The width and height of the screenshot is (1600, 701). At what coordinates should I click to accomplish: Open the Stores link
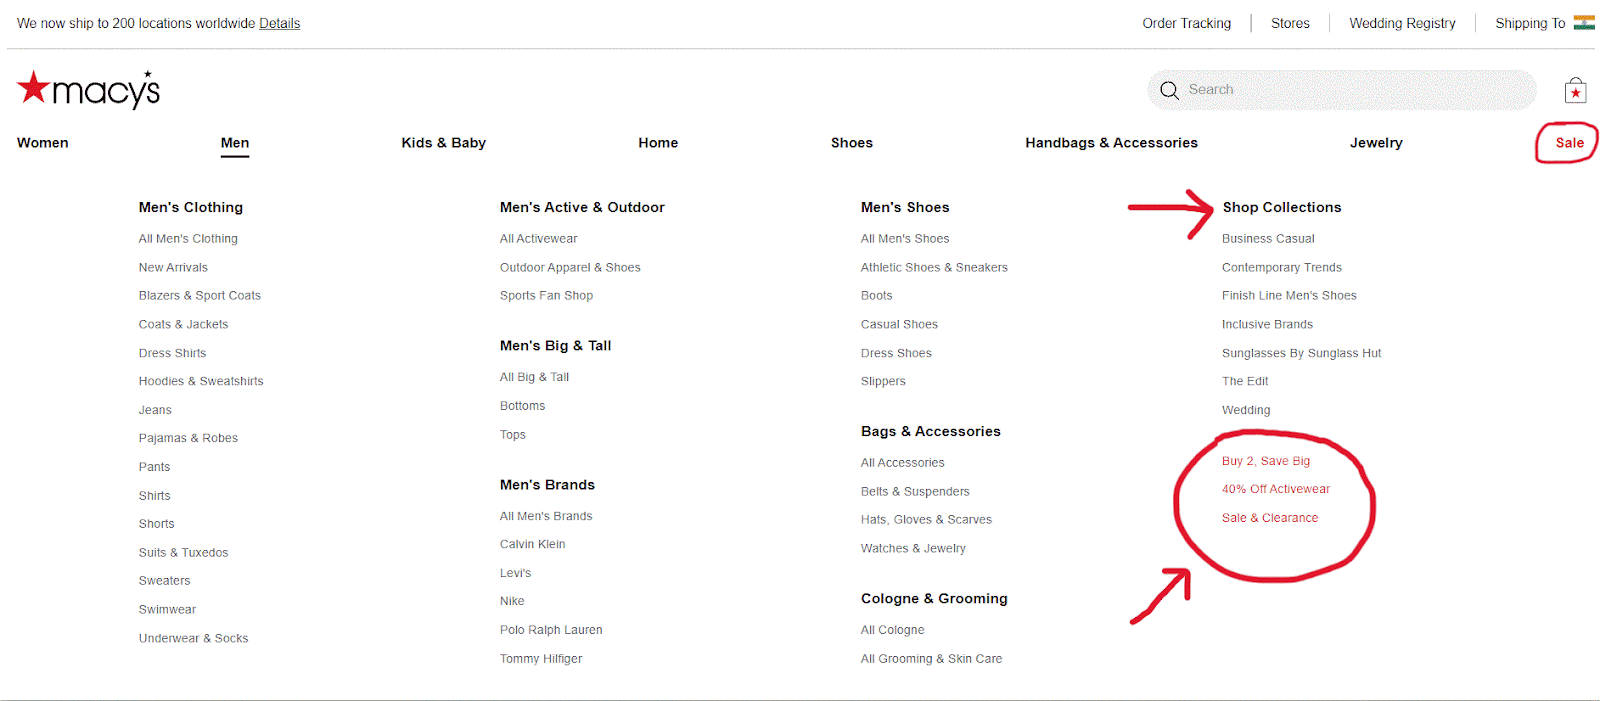click(1290, 23)
